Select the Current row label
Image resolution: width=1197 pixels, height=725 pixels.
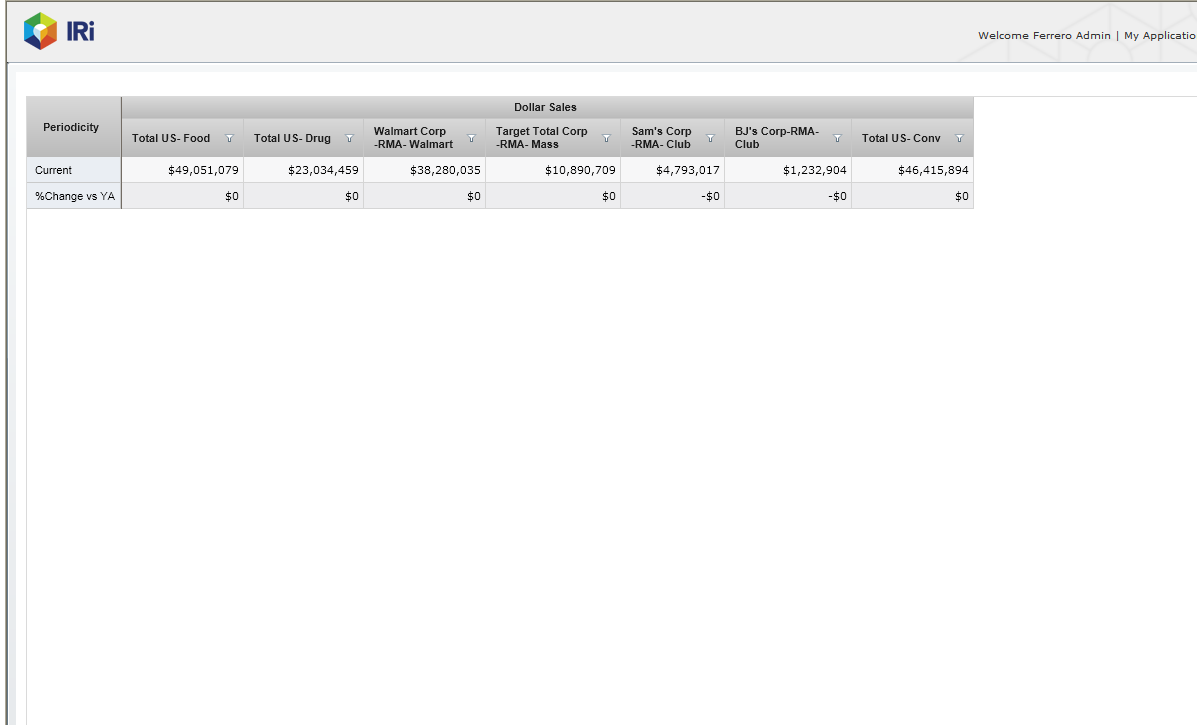[x=54, y=170]
